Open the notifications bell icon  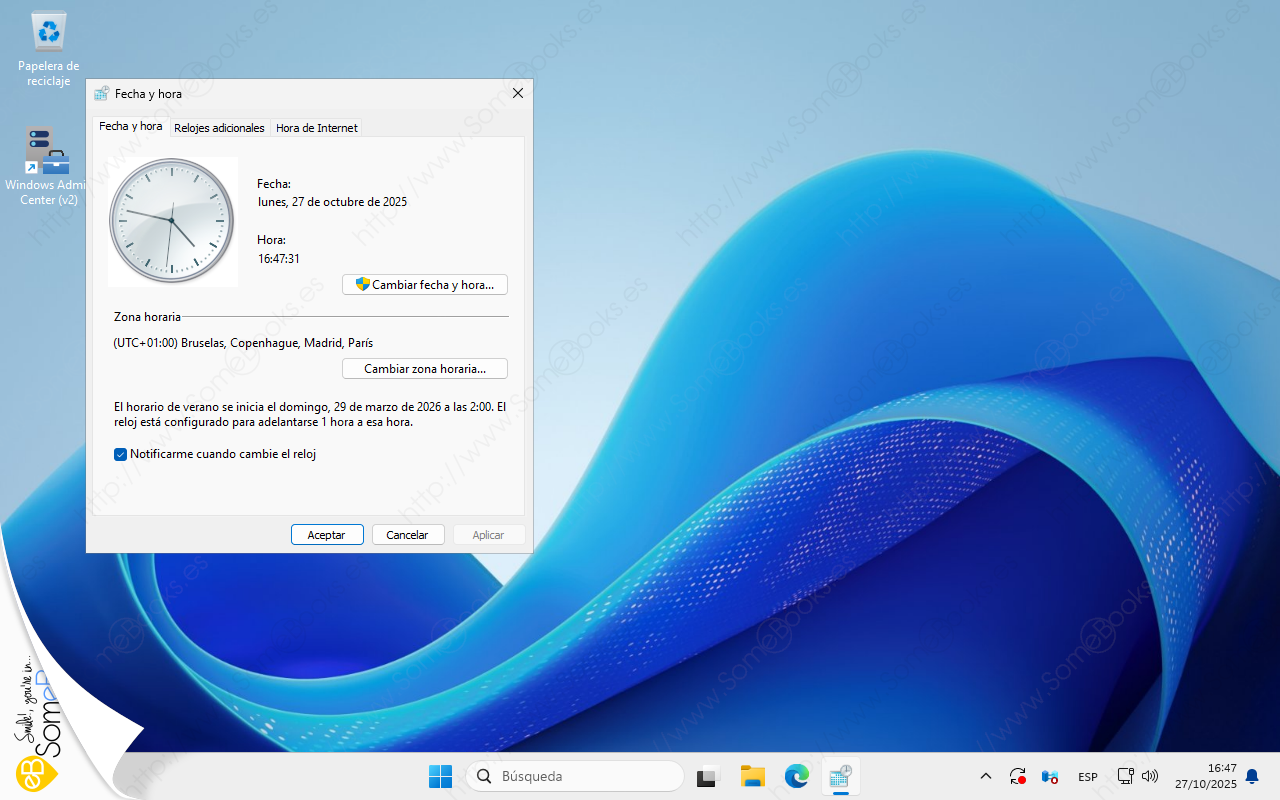point(1251,776)
